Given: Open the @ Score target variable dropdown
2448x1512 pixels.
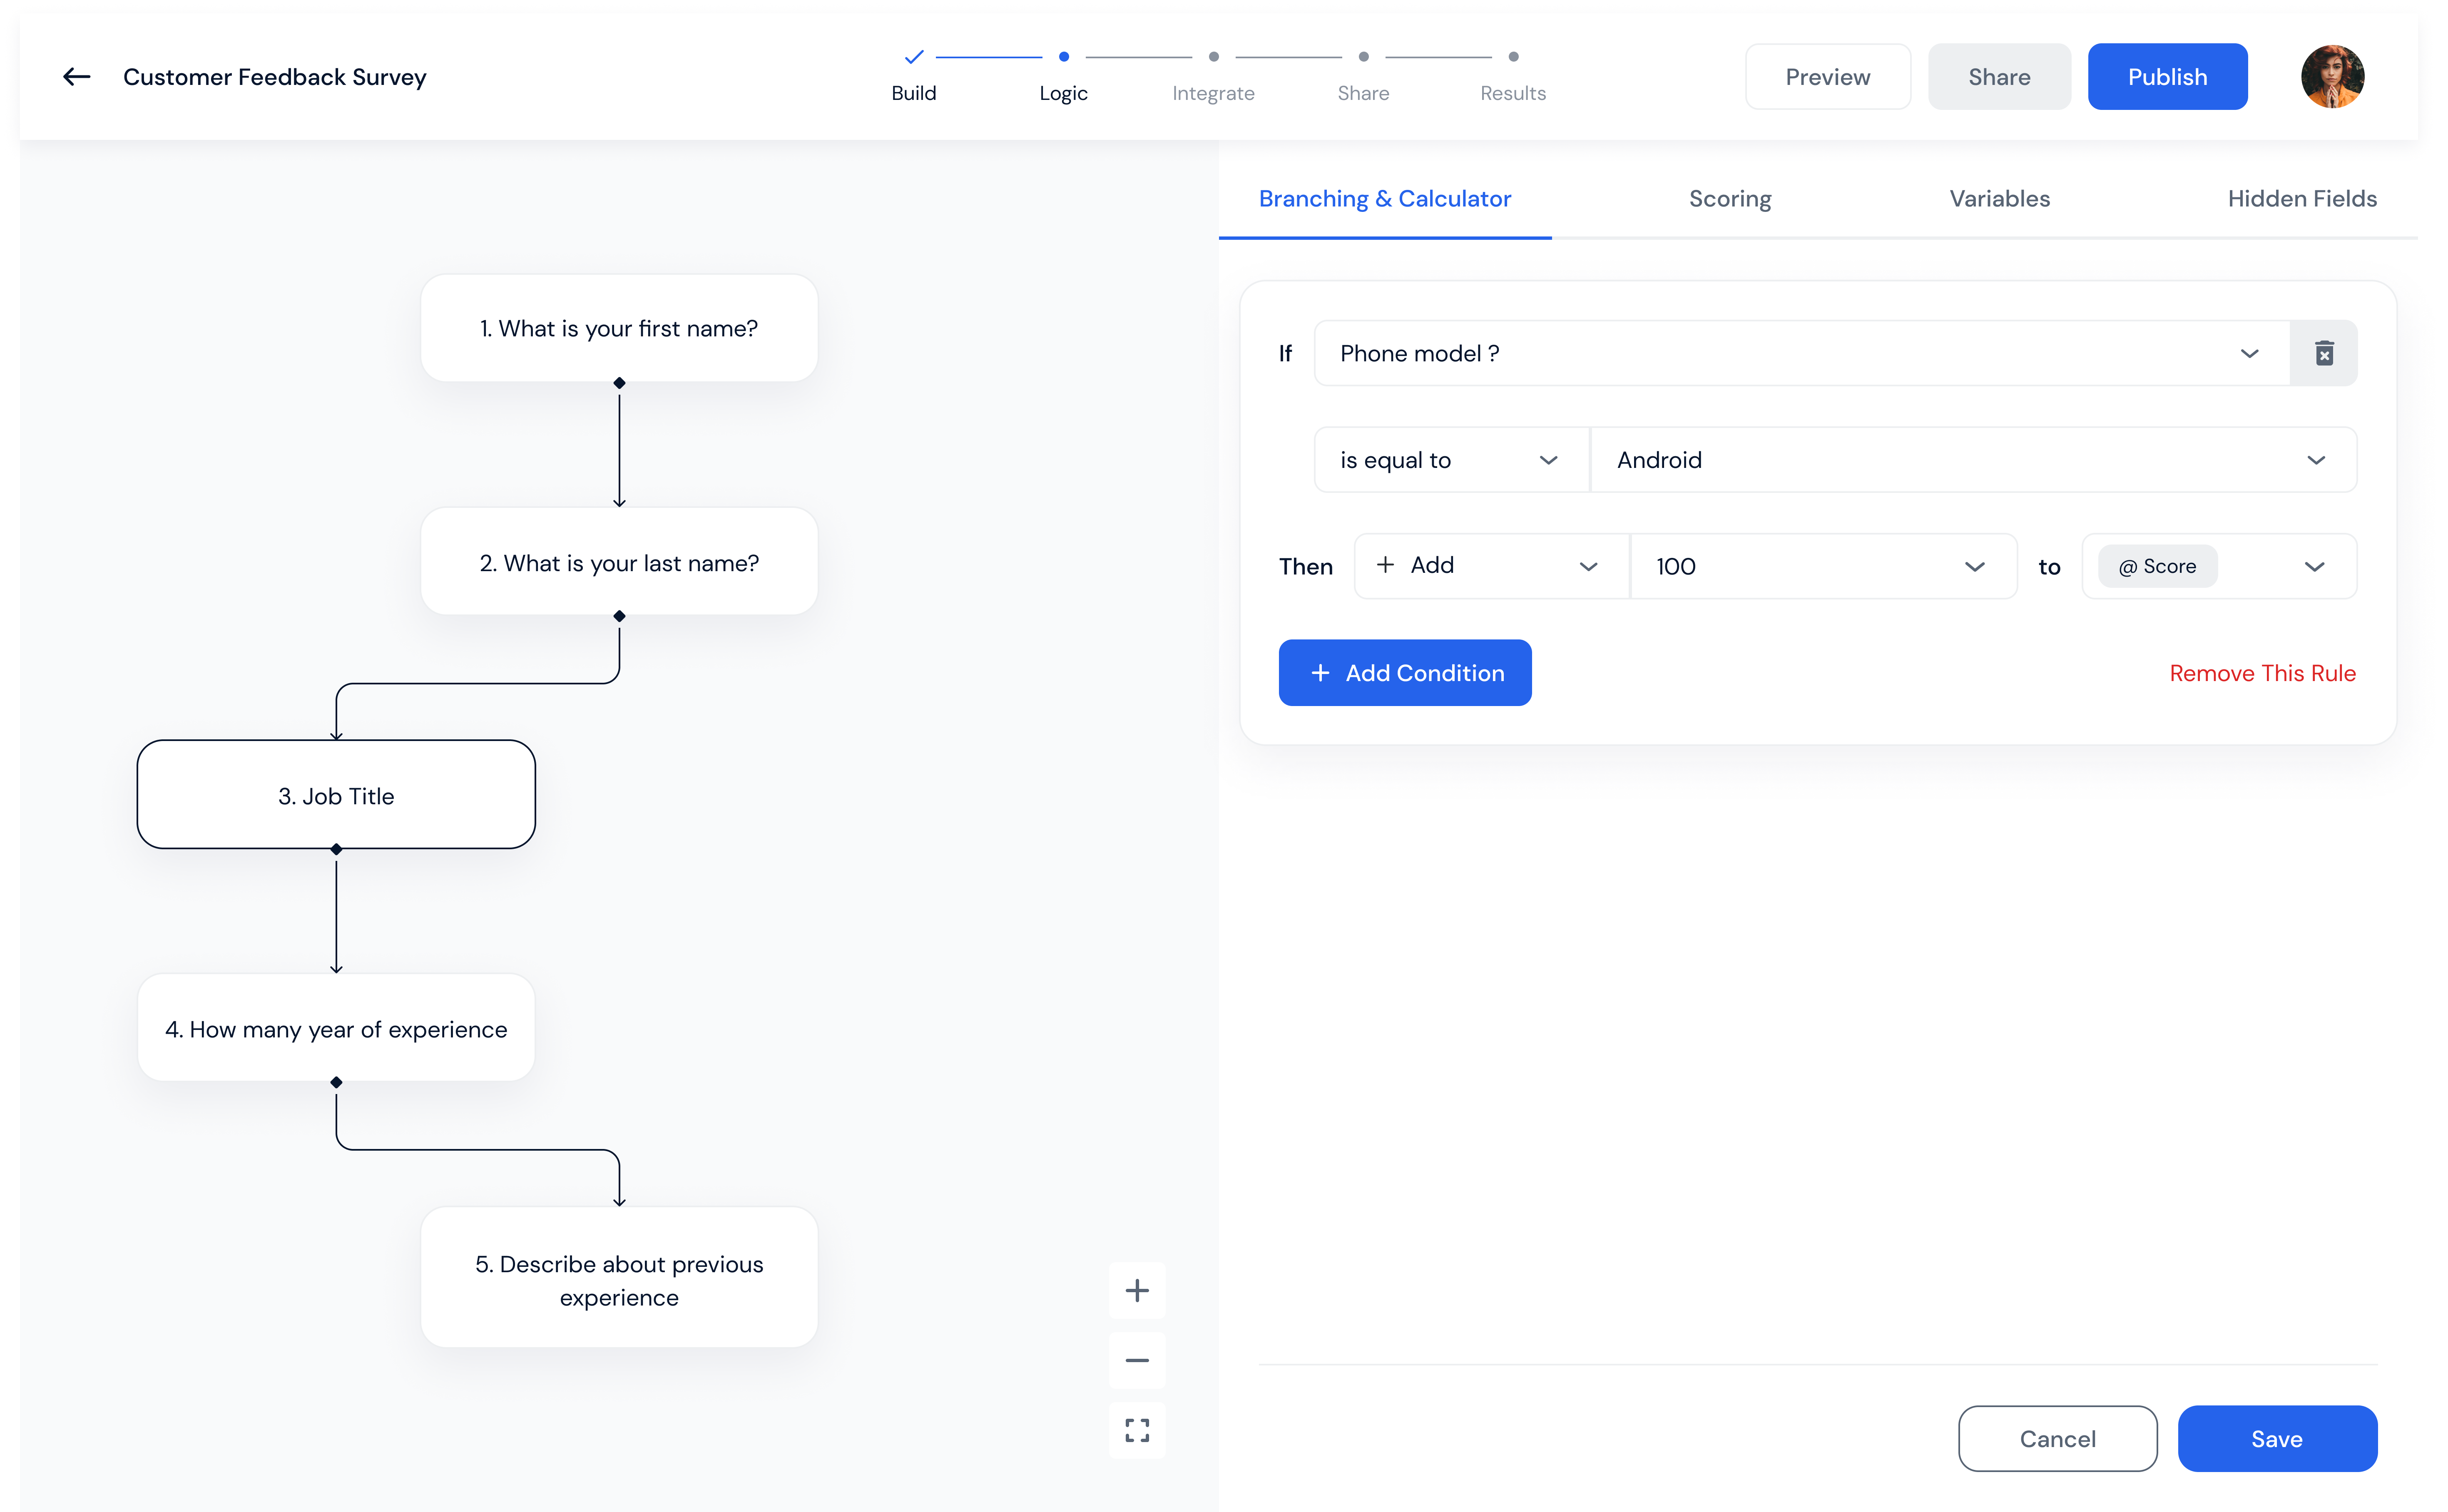Looking at the screenshot, I should tap(2316, 566).
